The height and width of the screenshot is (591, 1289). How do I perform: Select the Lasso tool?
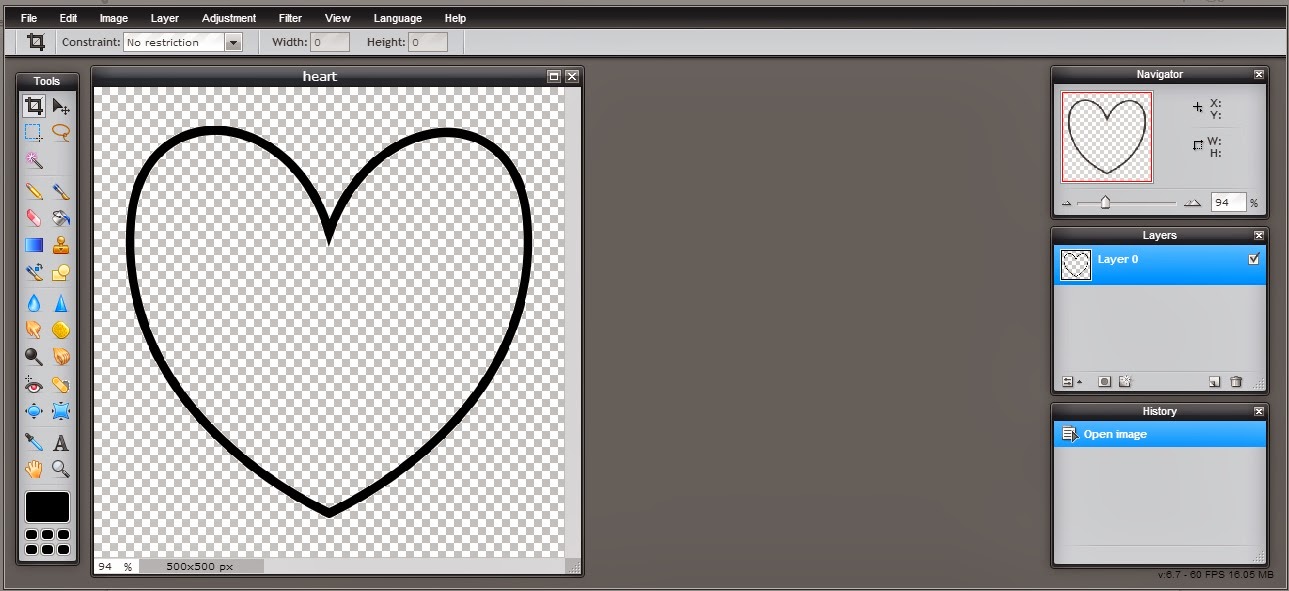[x=61, y=132]
